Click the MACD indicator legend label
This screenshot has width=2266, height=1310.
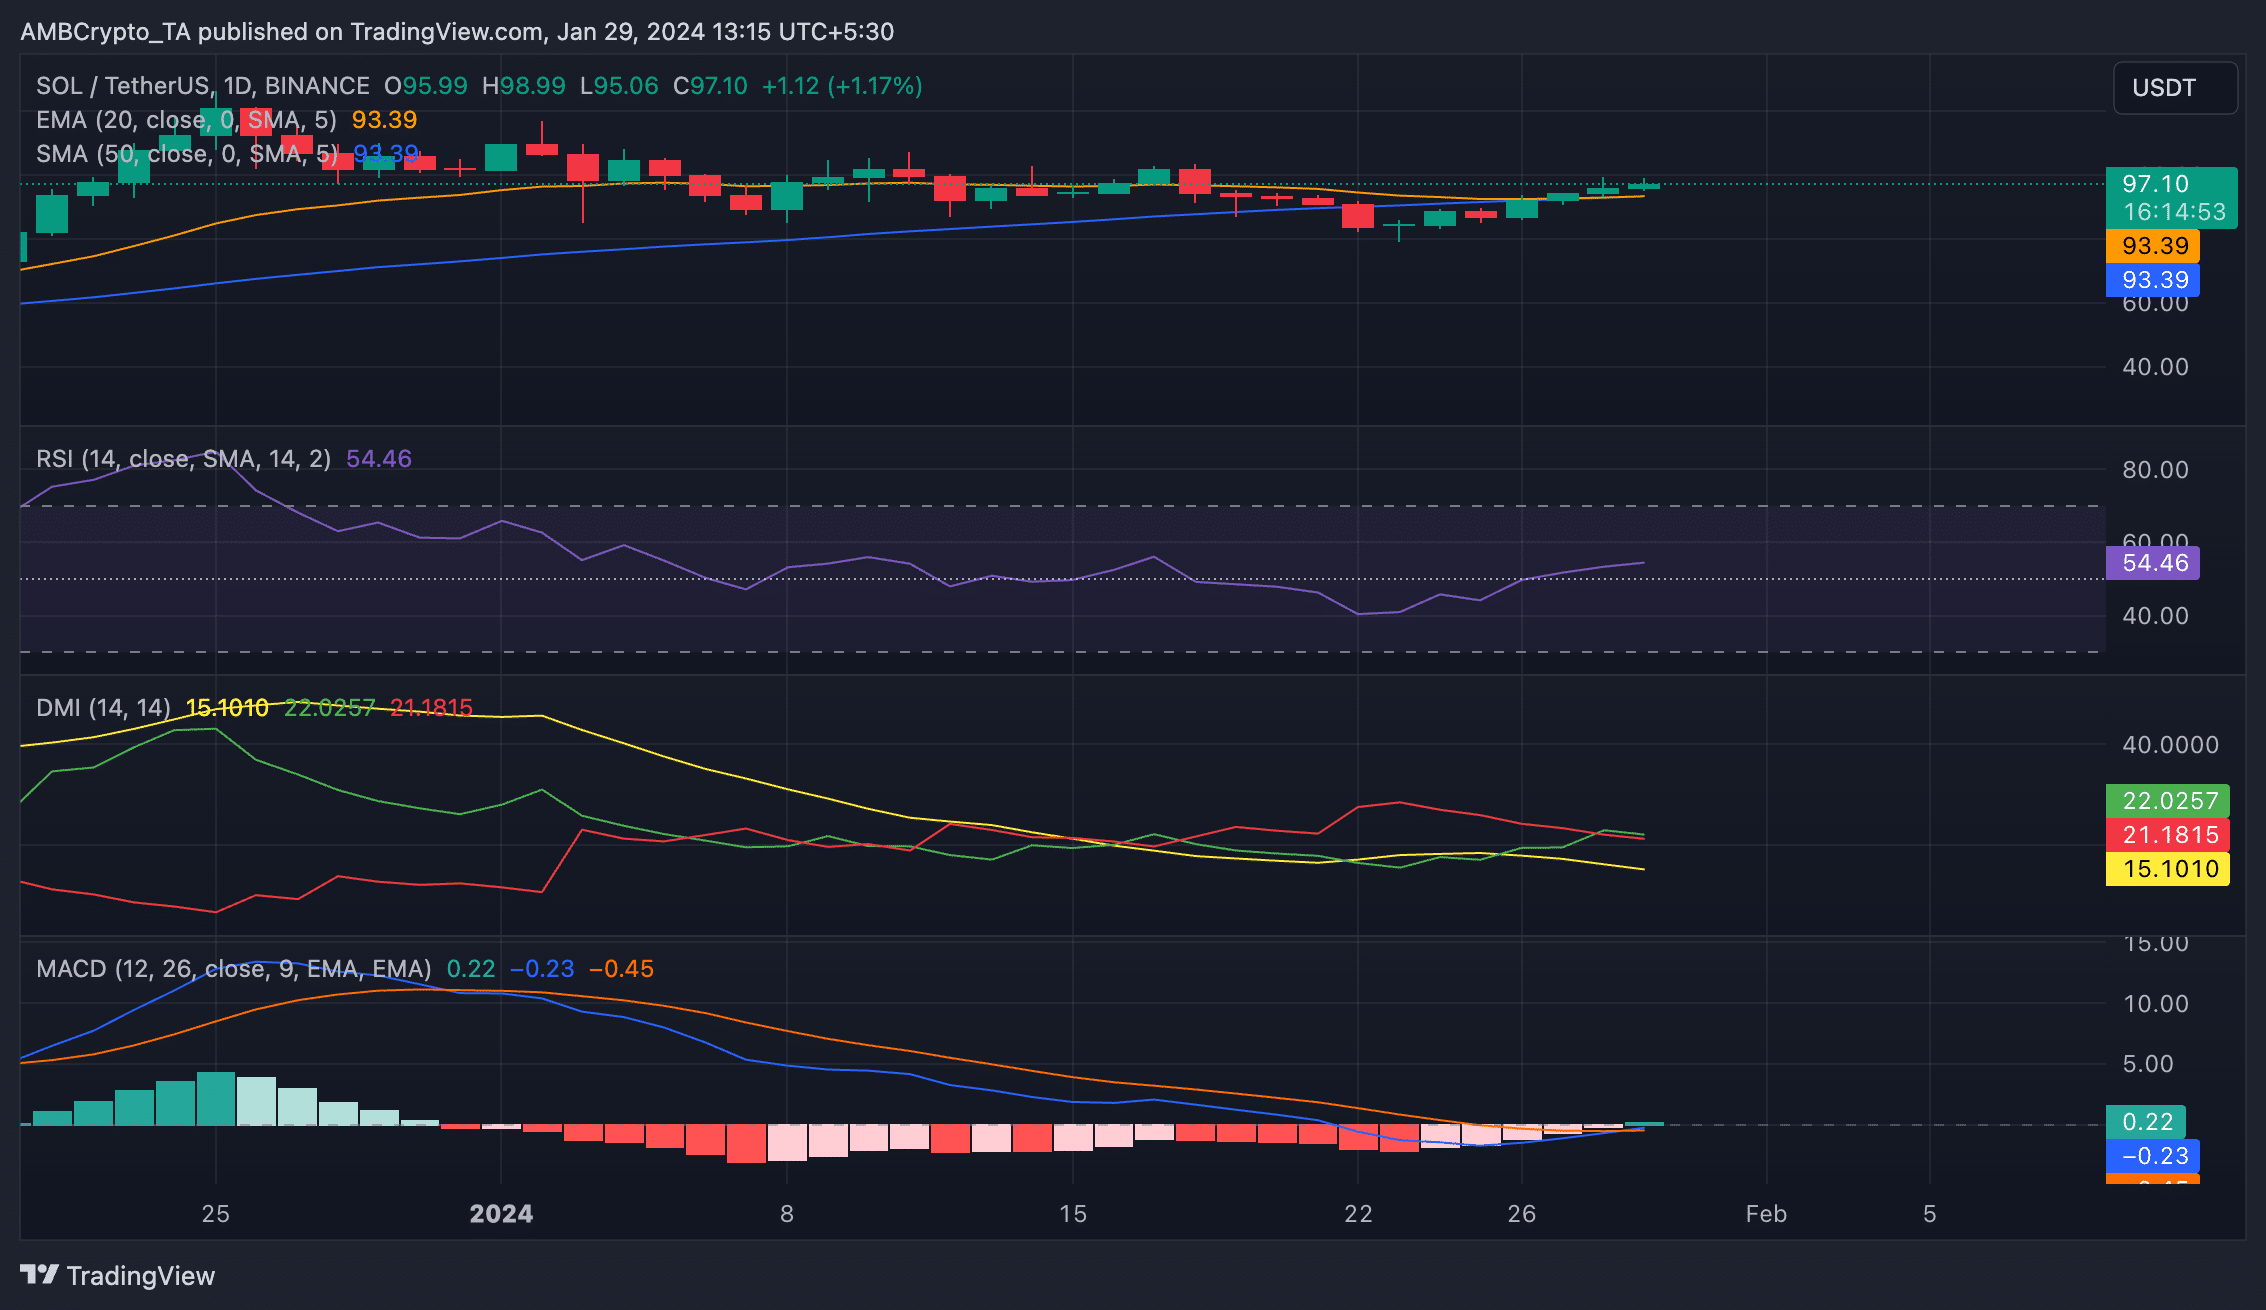[x=234, y=969]
